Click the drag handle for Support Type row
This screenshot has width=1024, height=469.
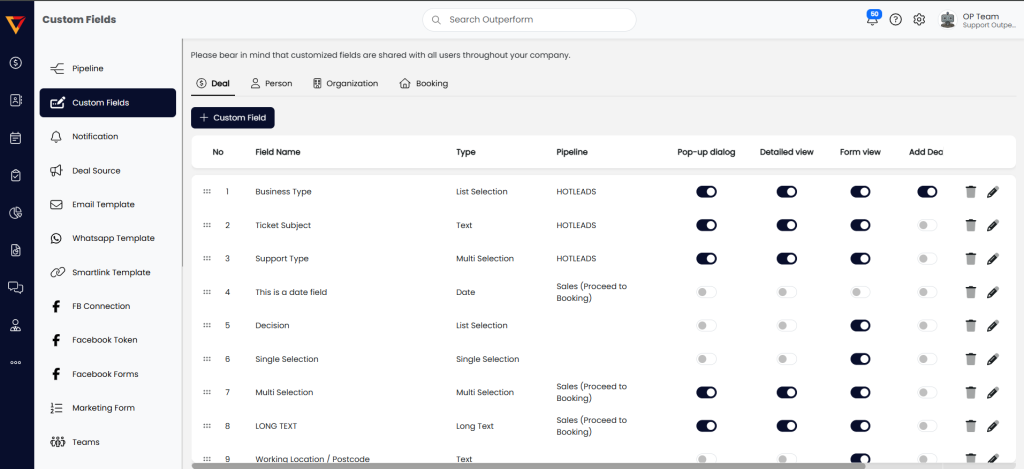pyautogui.click(x=207, y=258)
